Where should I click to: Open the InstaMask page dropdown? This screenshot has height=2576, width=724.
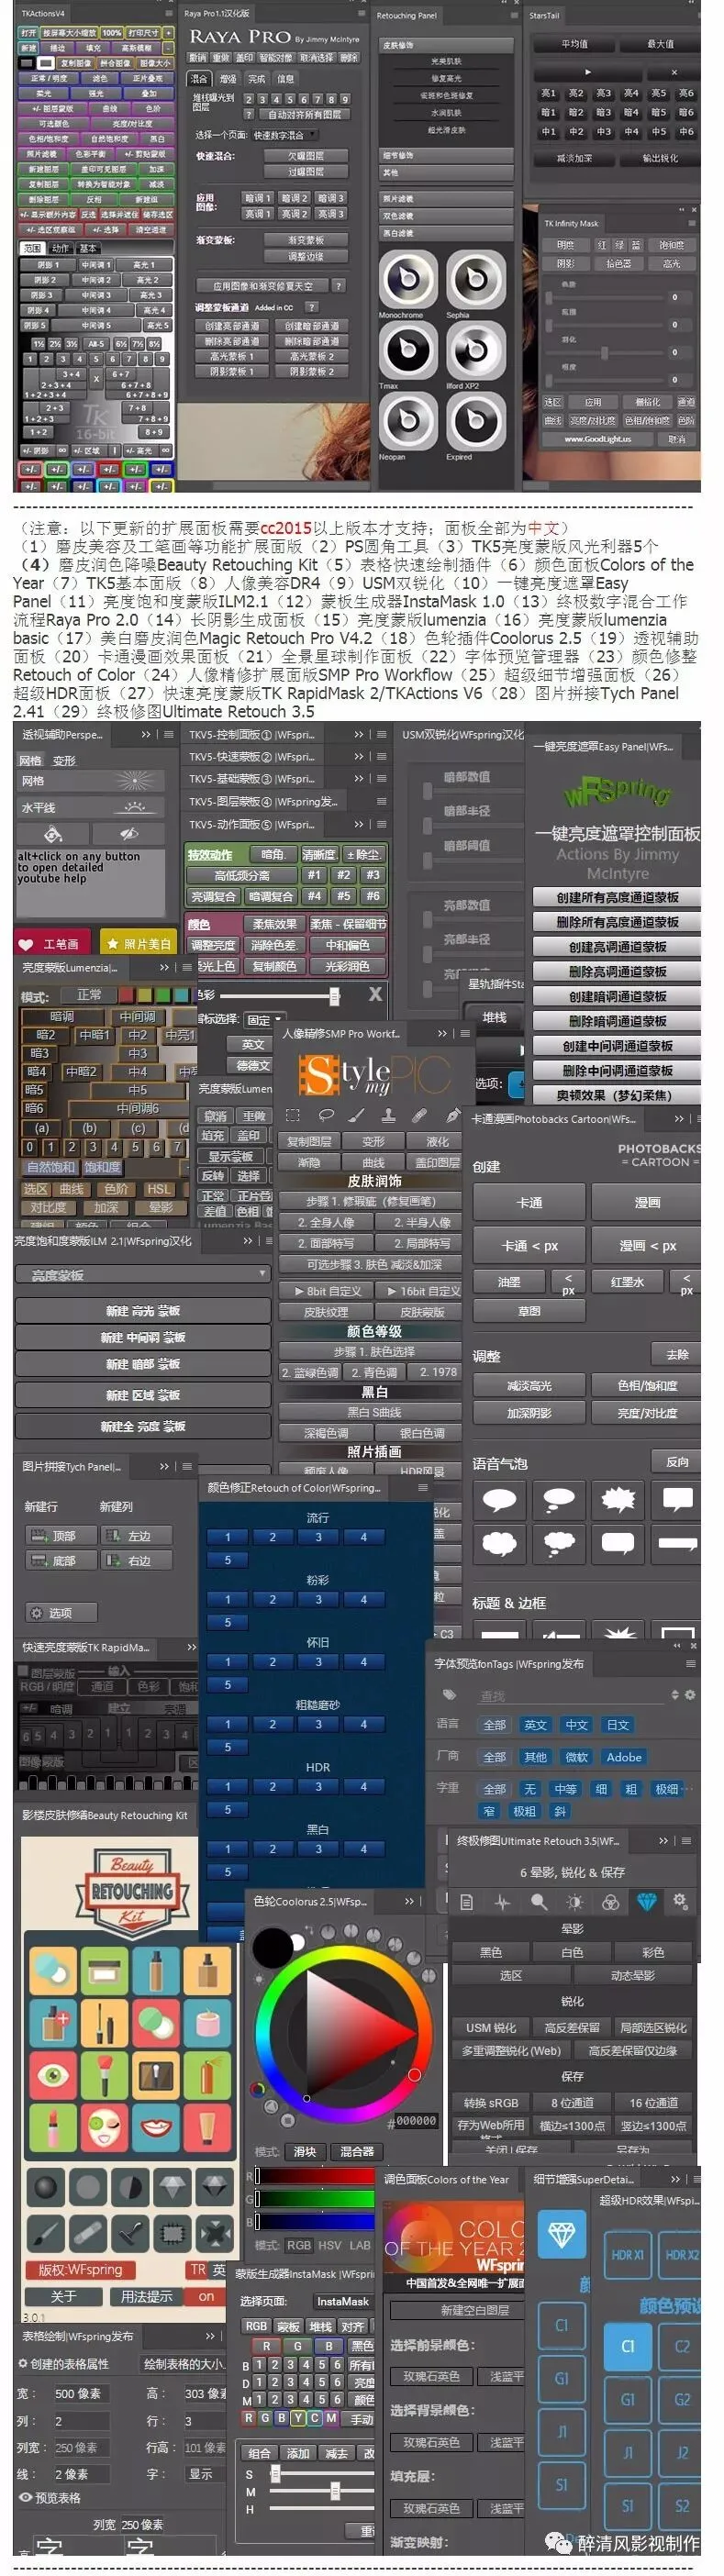[x=342, y=2301]
